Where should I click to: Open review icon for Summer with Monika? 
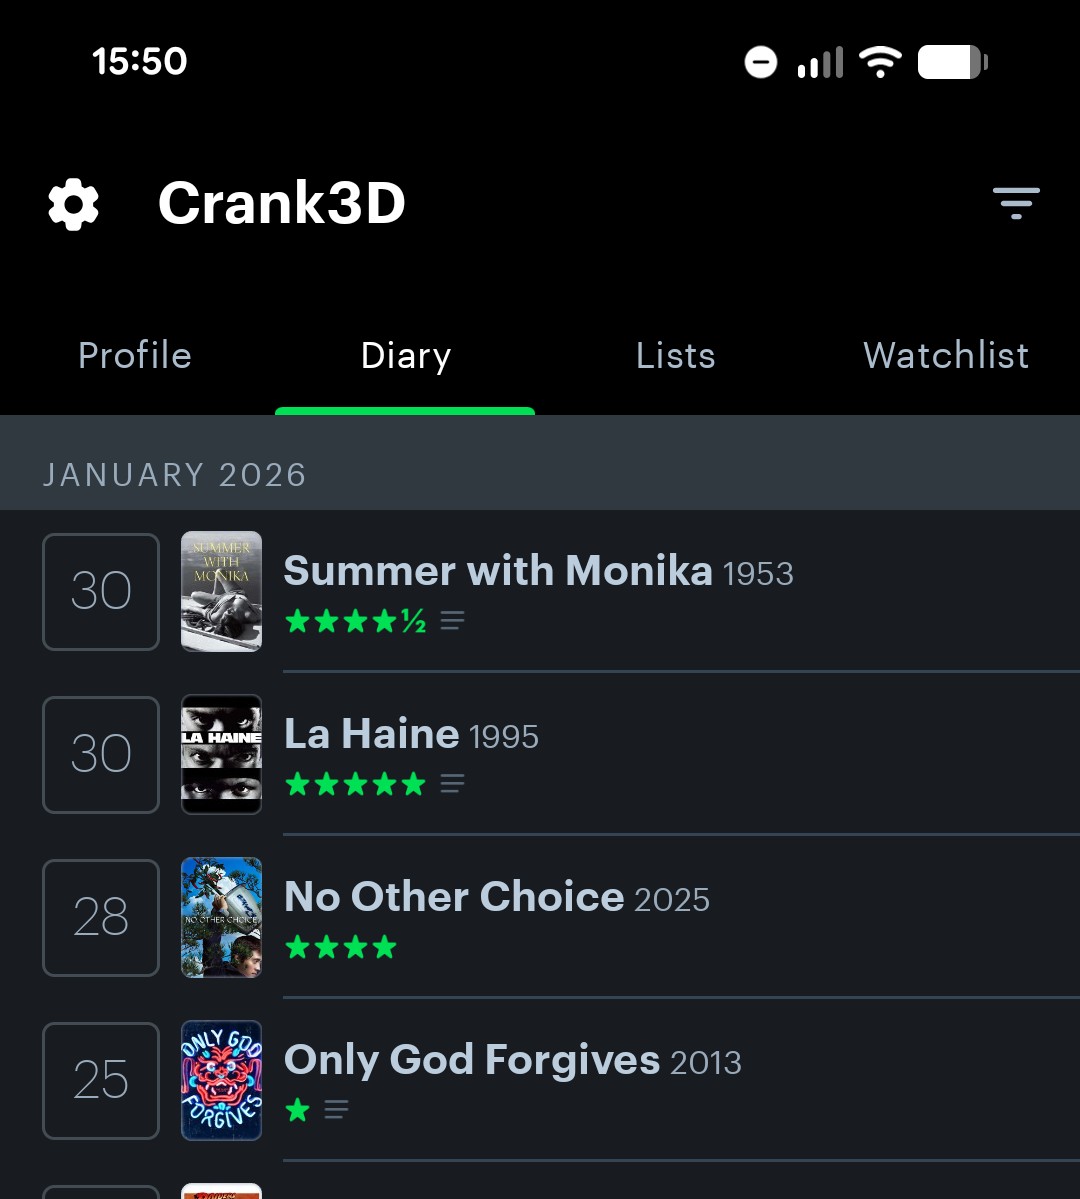coord(452,621)
